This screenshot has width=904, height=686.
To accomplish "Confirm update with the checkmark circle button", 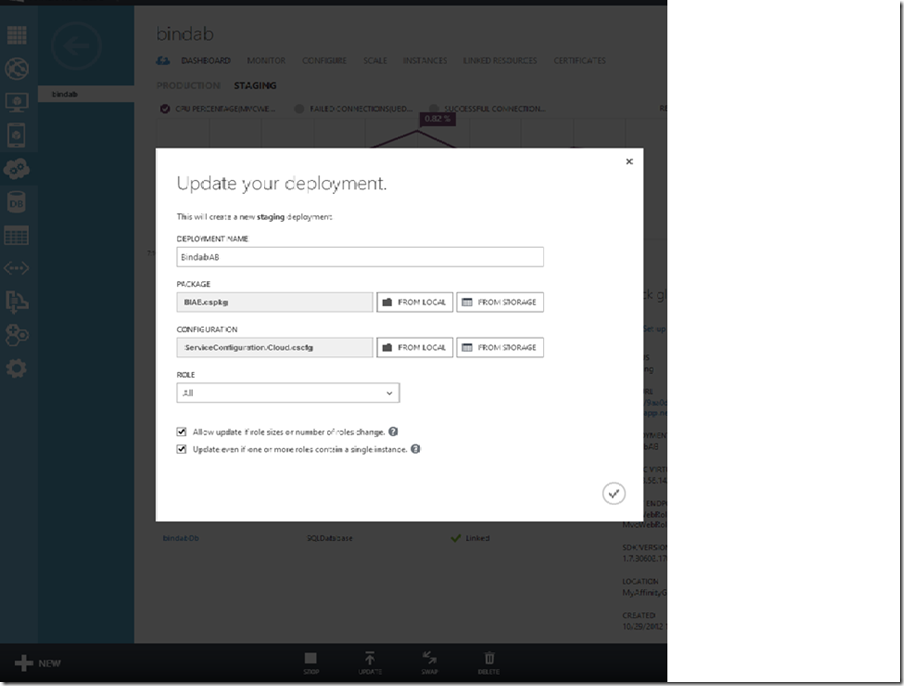I will [613, 493].
